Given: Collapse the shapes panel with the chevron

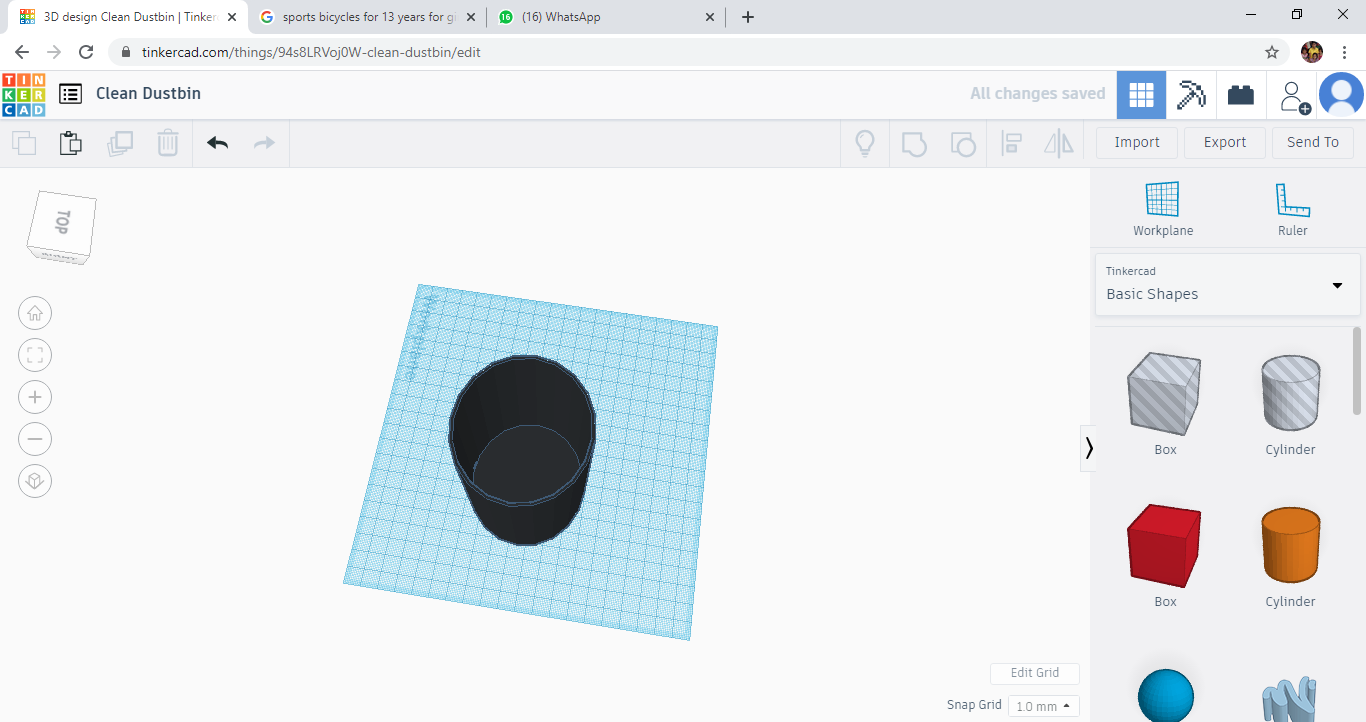Looking at the screenshot, I should point(1089,448).
